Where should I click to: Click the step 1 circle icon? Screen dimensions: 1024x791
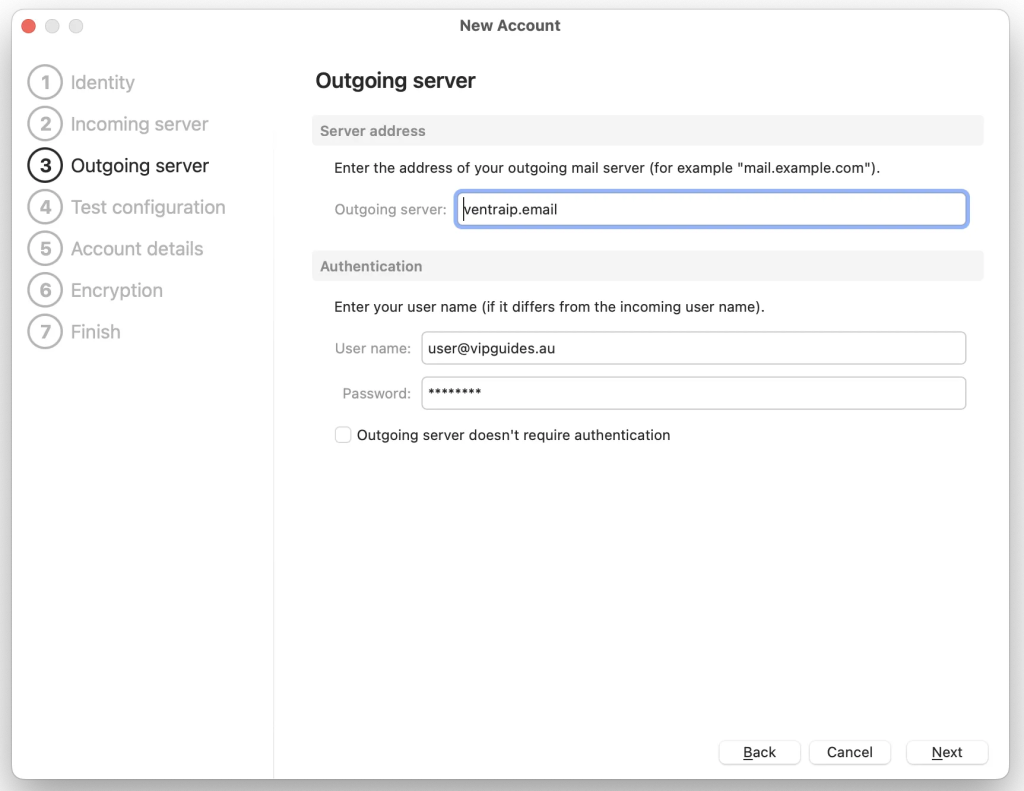[x=45, y=83]
